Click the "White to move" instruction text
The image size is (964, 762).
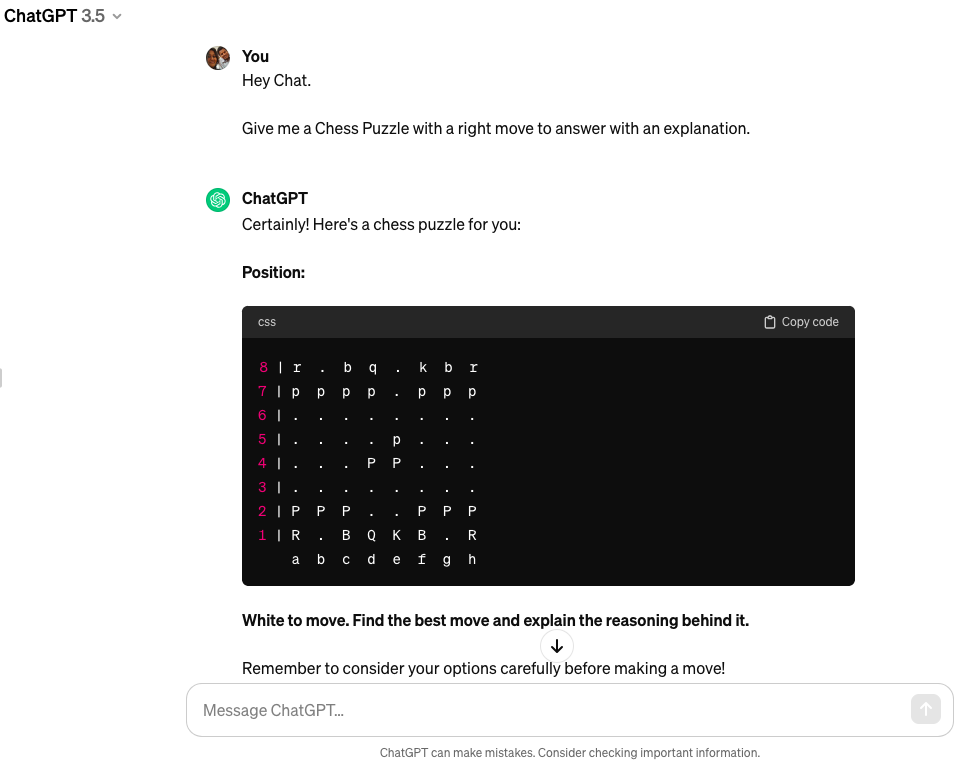pyautogui.click(x=495, y=620)
